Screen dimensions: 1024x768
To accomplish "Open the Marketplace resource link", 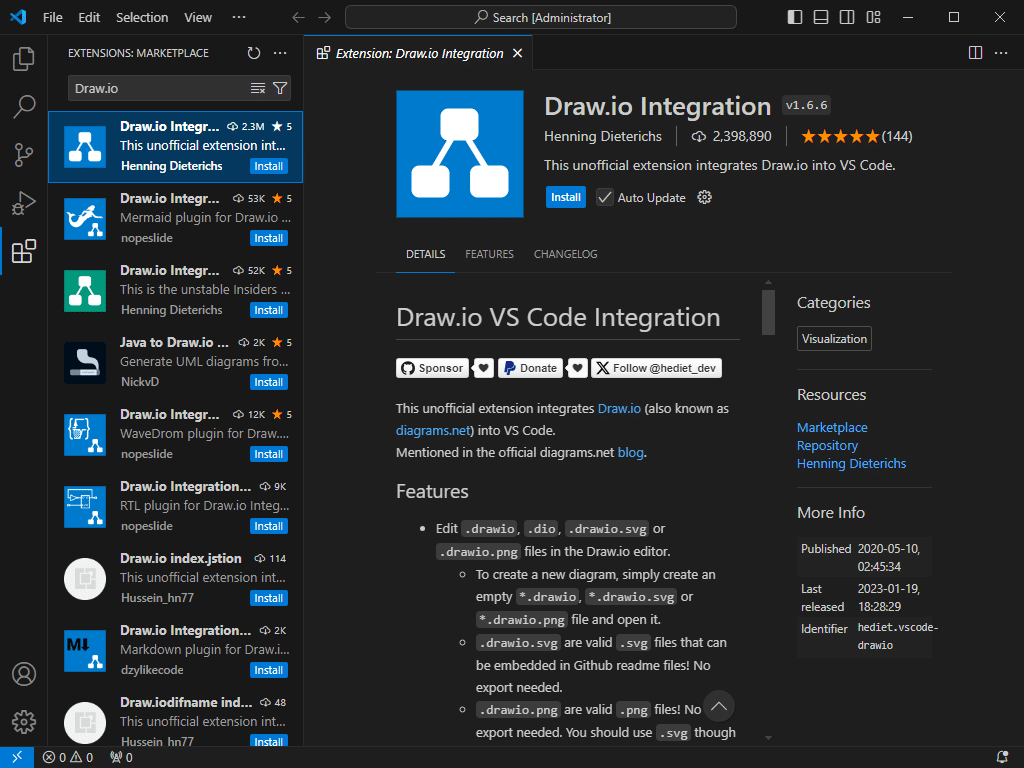I will (832, 427).
